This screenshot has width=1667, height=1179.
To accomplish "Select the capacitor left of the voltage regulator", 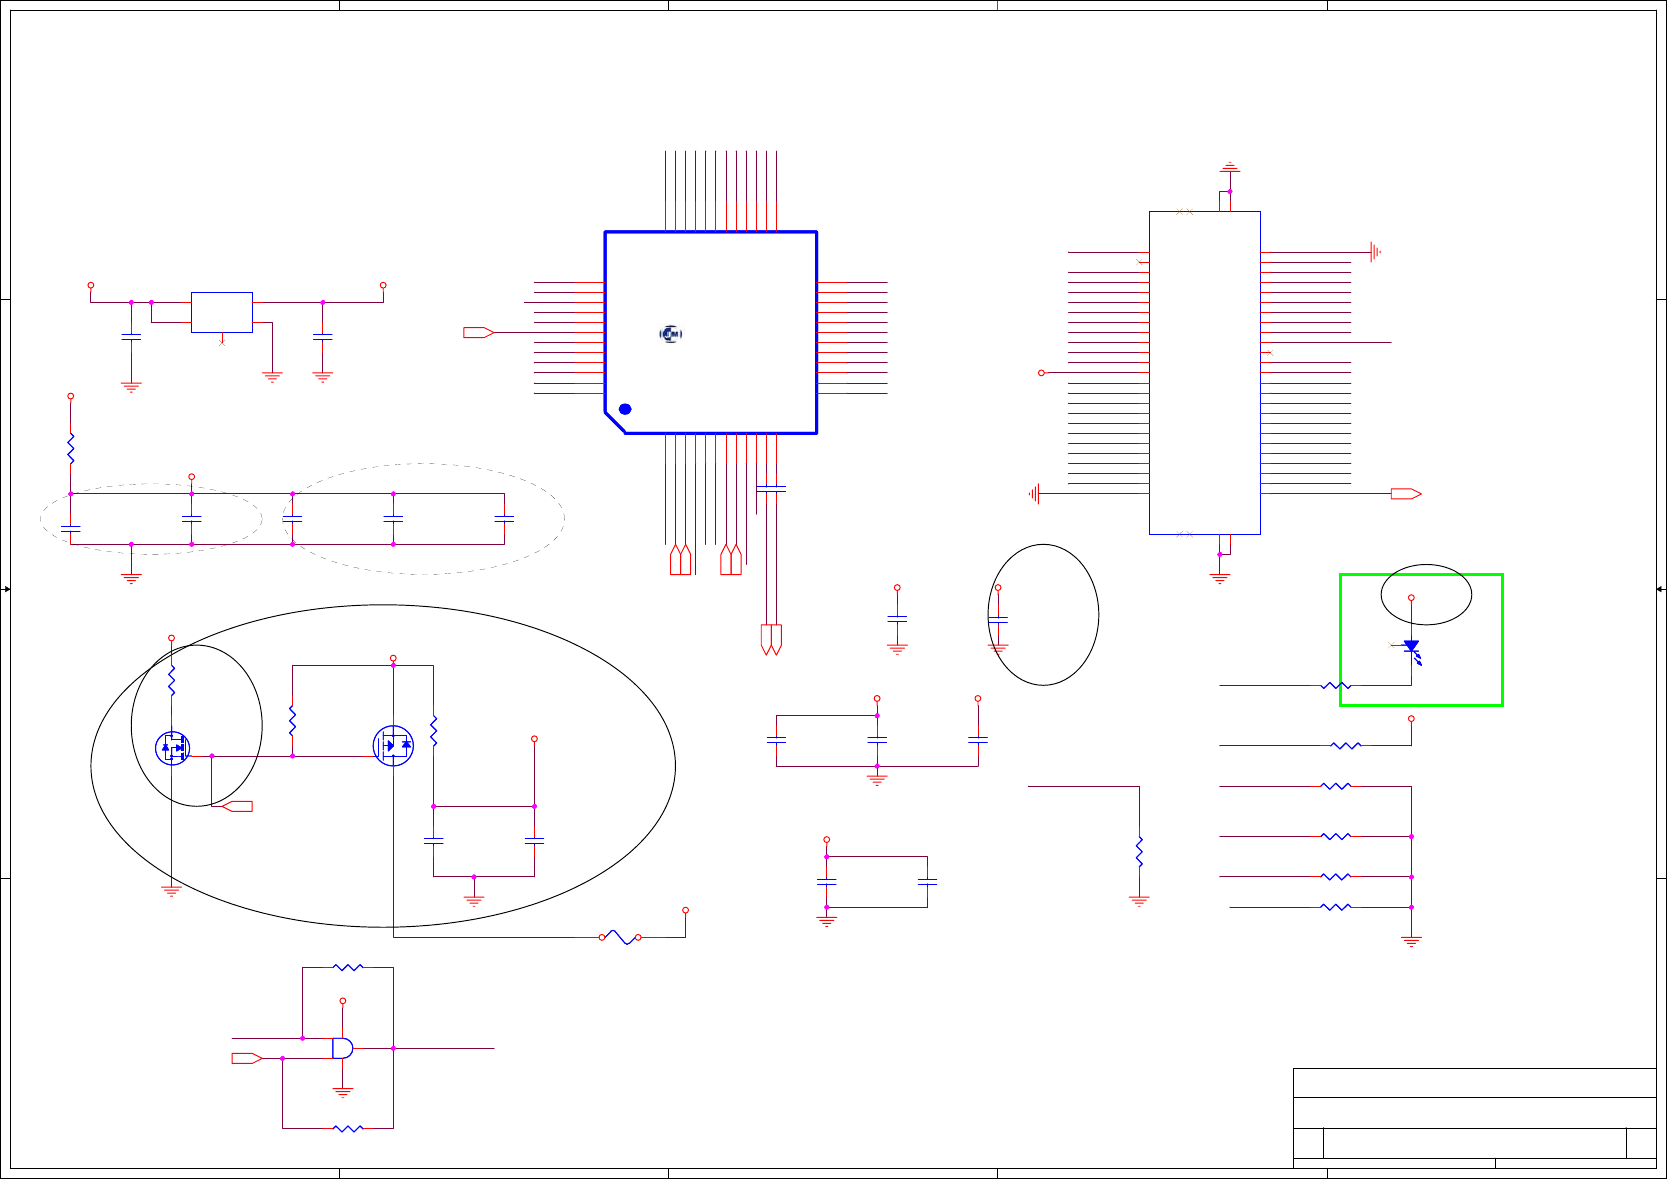I will (131, 337).
